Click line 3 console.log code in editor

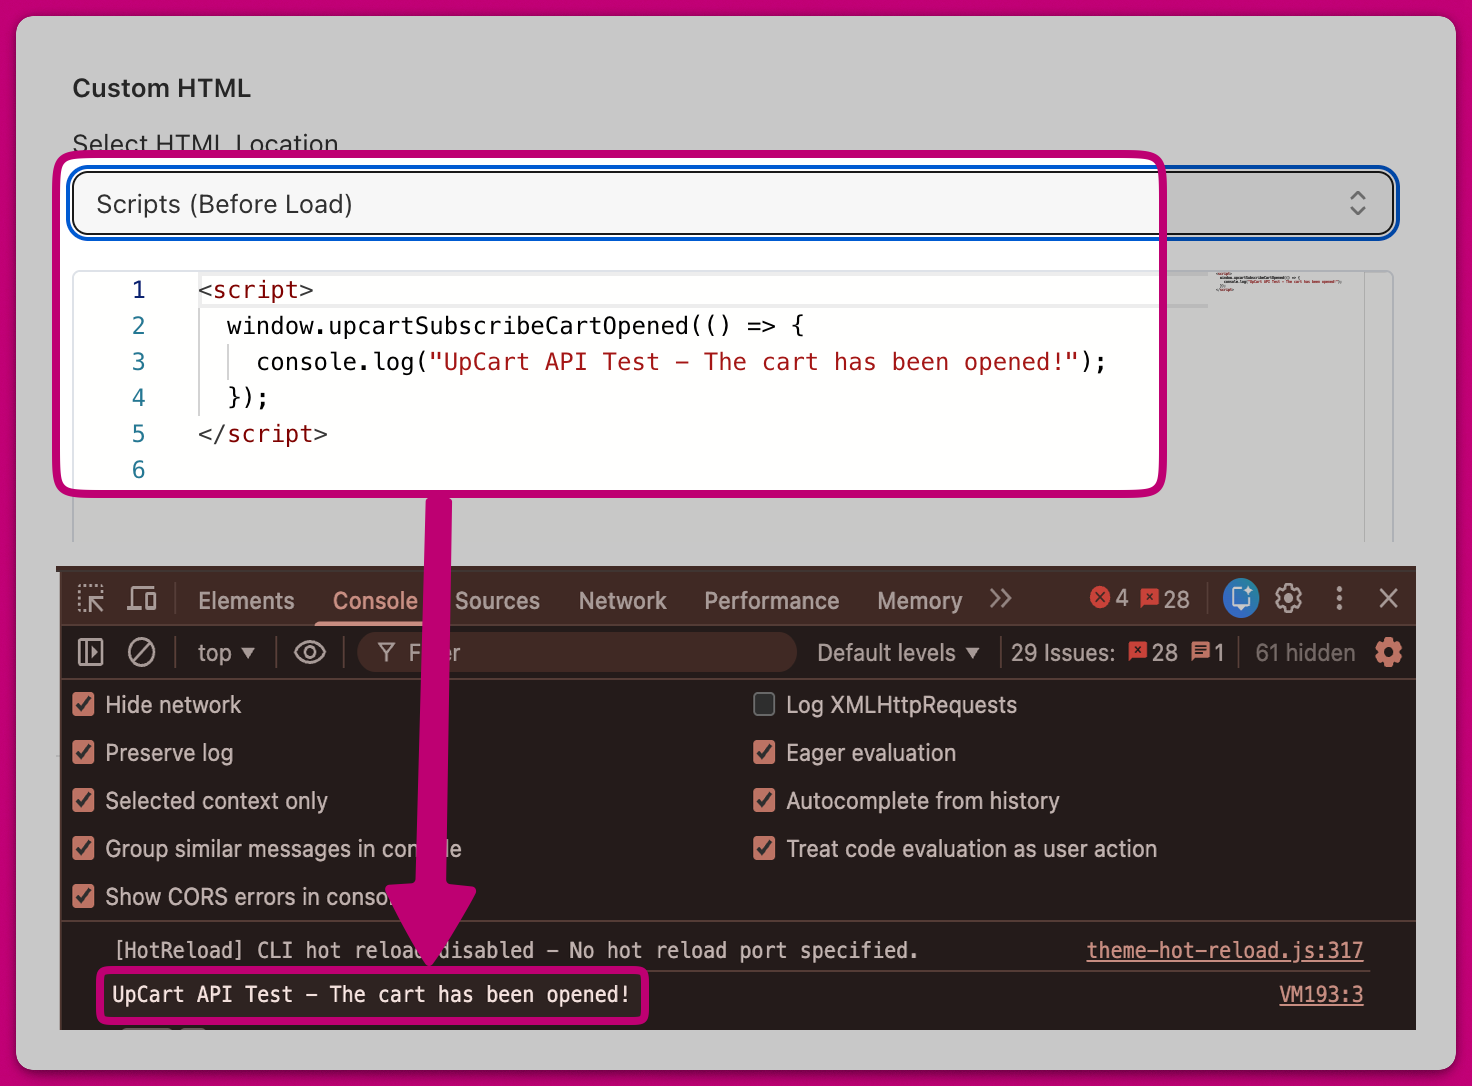click(x=681, y=362)
